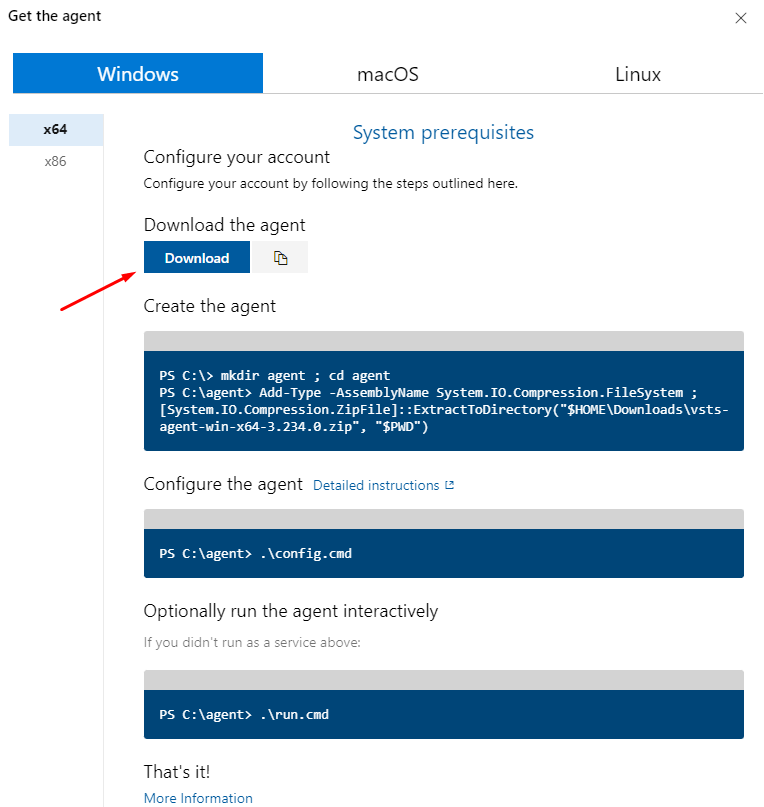Open the Detailed instructions link

pyautogui.click(x=376, y=485)
